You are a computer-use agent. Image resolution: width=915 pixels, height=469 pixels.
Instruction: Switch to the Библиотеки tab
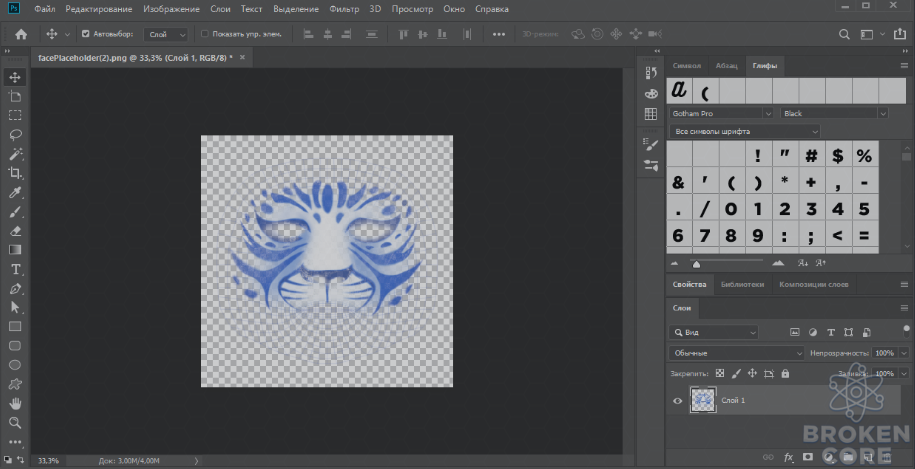742,284
